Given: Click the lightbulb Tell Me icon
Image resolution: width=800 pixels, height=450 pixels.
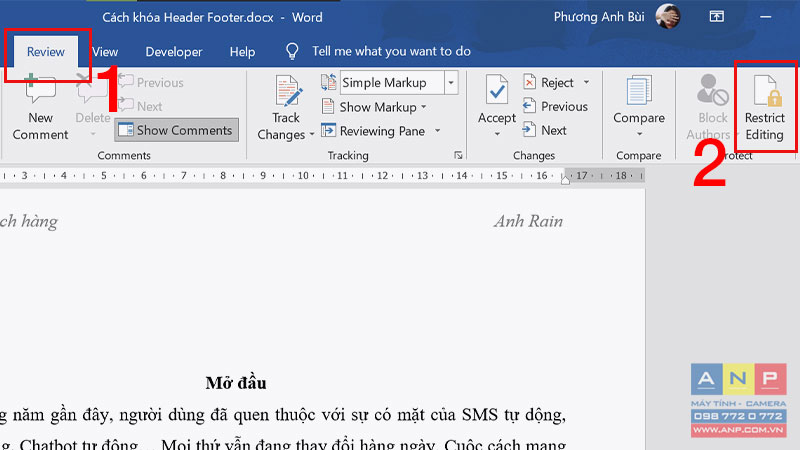Looking at the screenshot, I should coord(292,51).
